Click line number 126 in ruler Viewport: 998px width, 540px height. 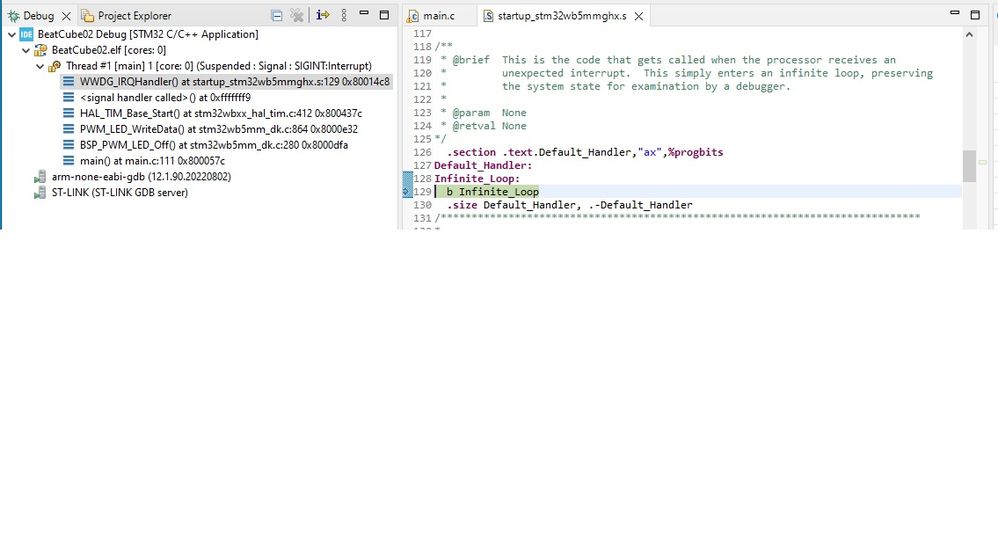tap(422, 152)
